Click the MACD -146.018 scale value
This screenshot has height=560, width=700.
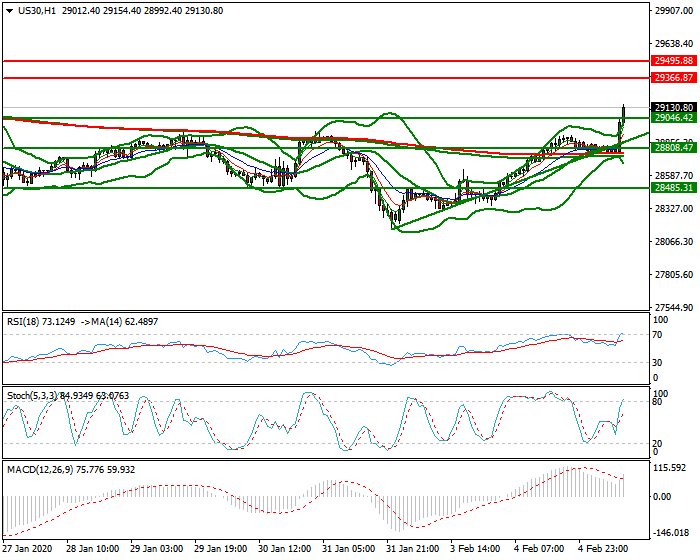point(672,533)
